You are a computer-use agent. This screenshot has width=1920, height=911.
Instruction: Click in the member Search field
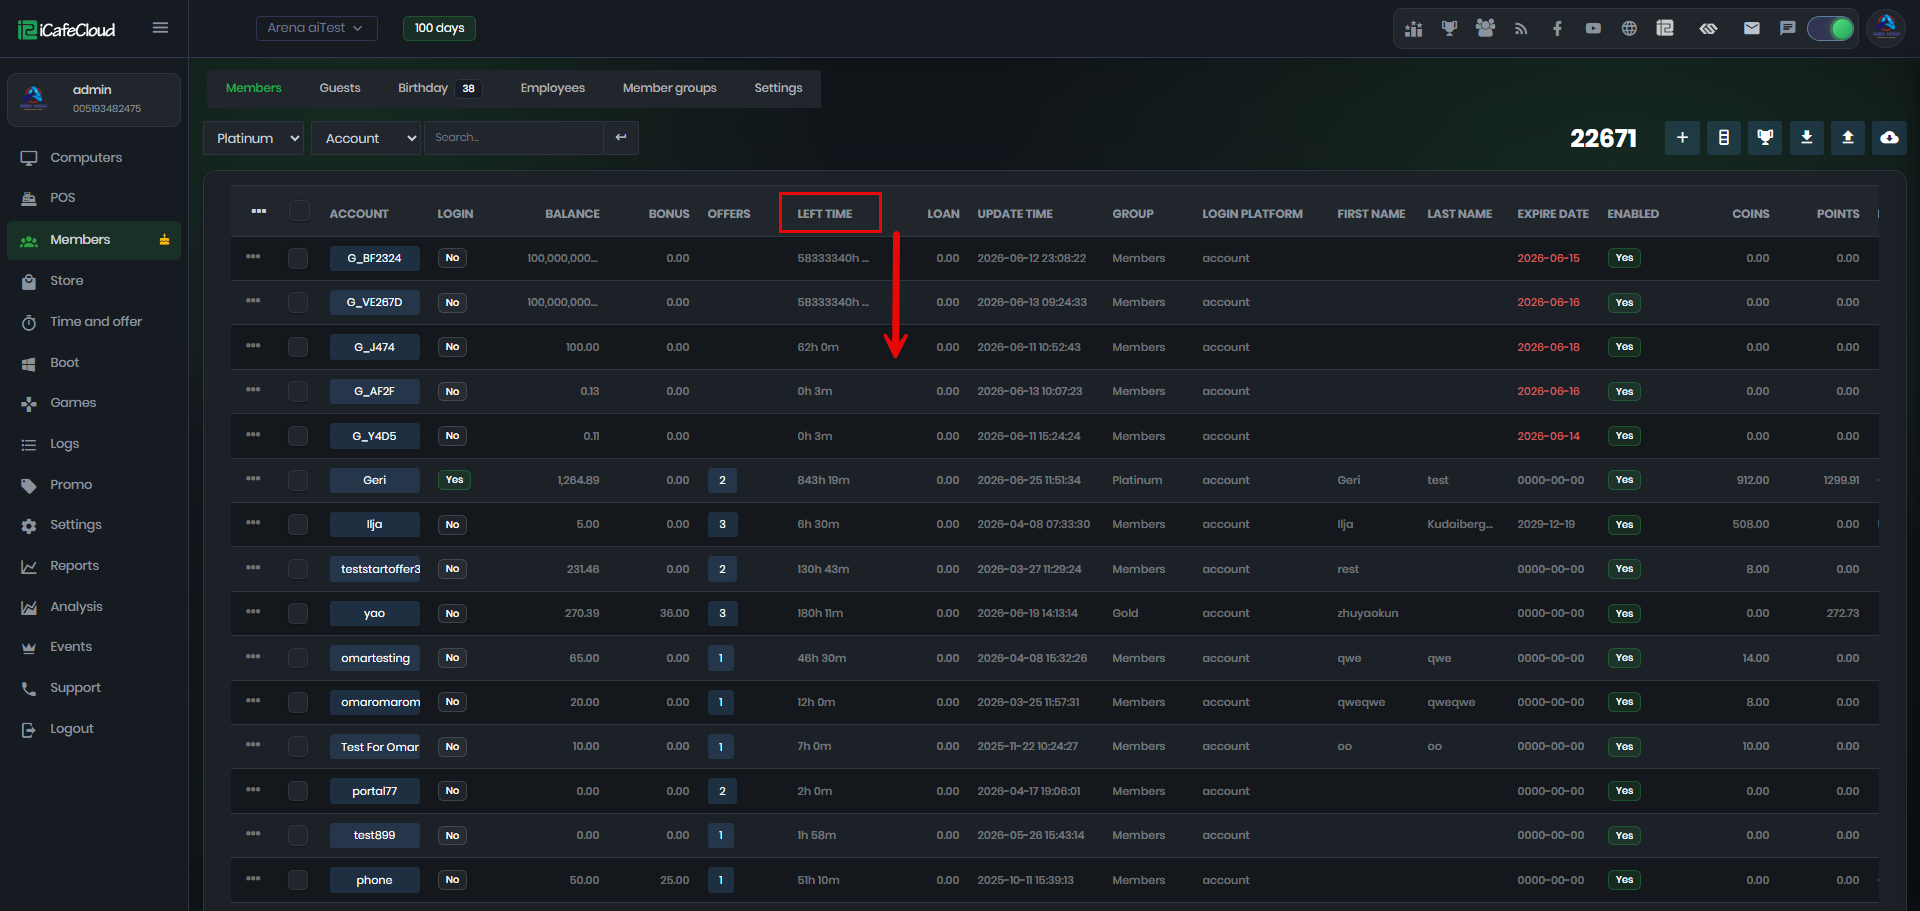pyautogui.click(x=514, y=138)
